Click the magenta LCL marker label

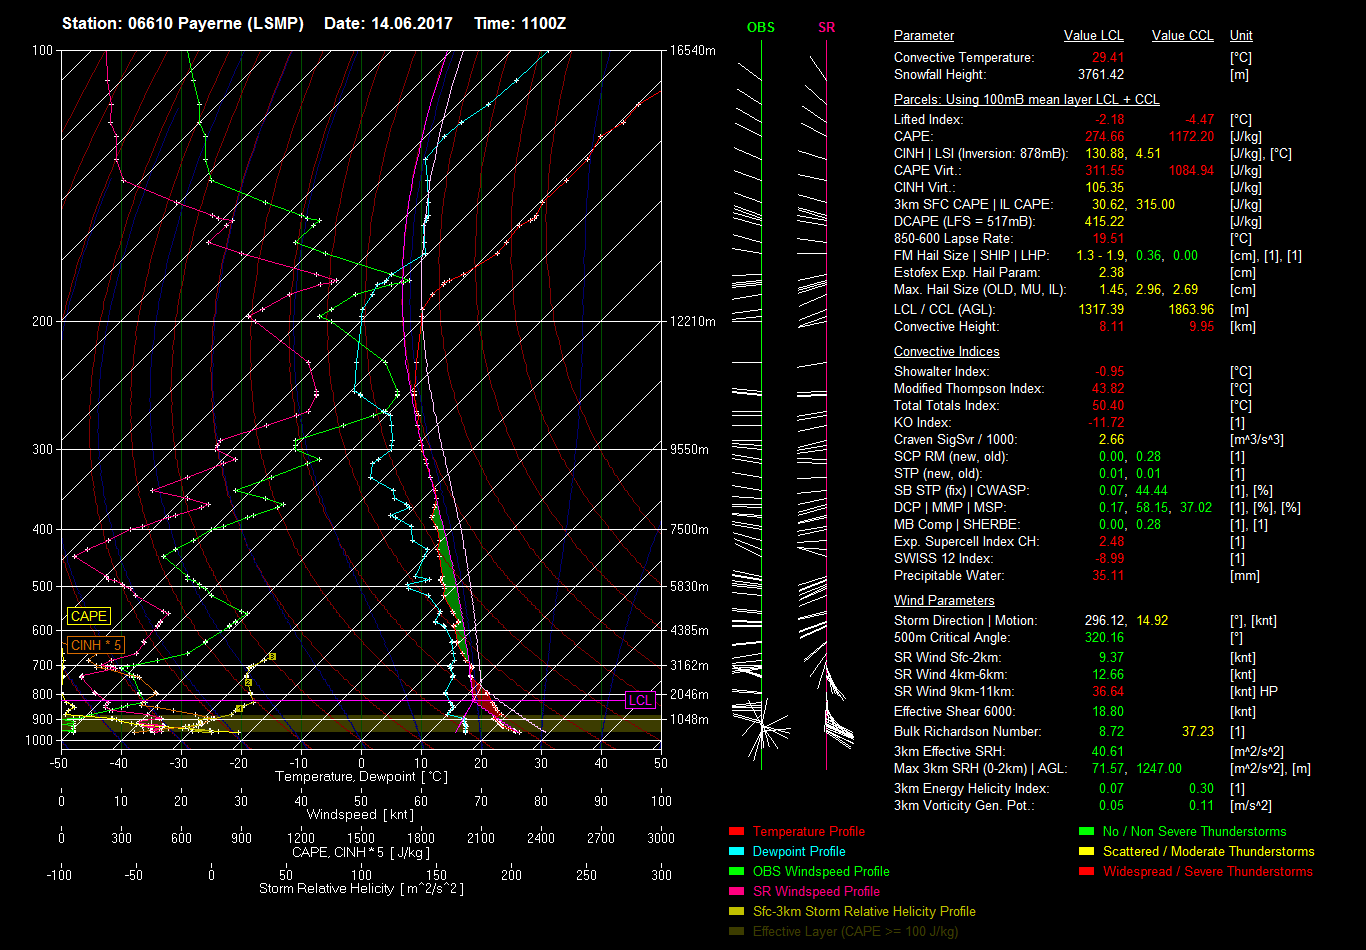[x=639, y=700]
